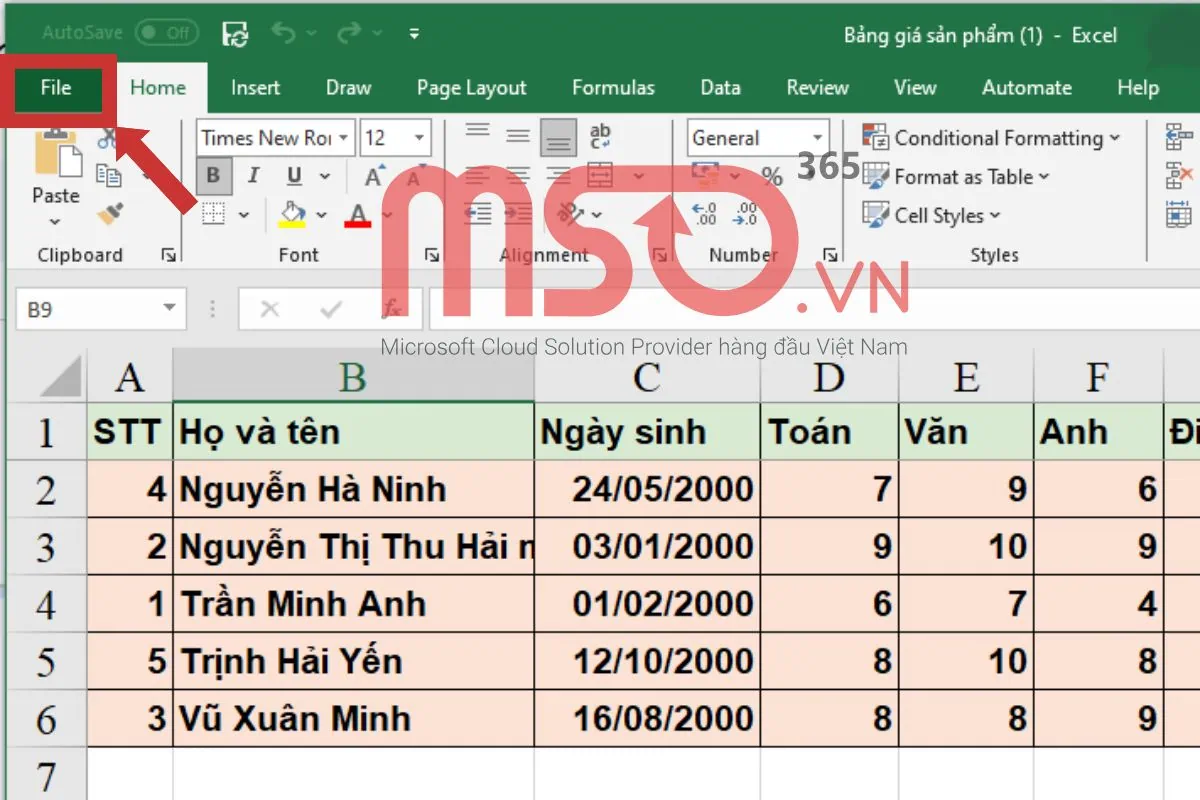Screen dimensions: 1200x800
Task: Click the Paste clipboard icon
Action: coord(56,156)
